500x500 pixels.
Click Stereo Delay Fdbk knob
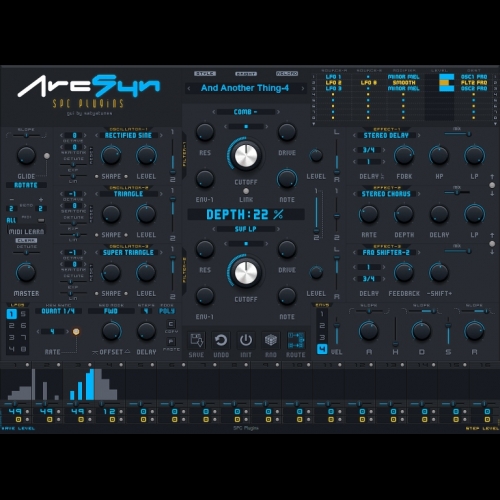click(x=404, y=155)
